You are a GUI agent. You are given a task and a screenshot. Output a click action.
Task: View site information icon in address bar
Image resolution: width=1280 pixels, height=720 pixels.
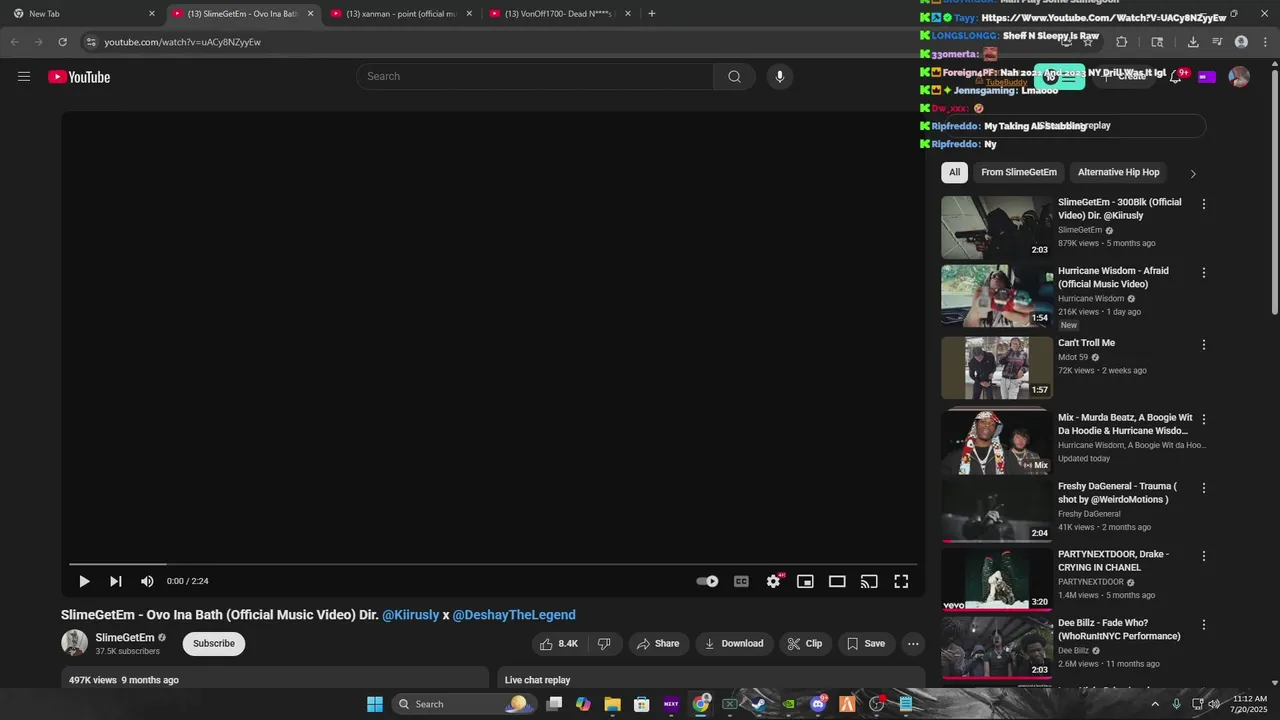[x=90, y=42]
